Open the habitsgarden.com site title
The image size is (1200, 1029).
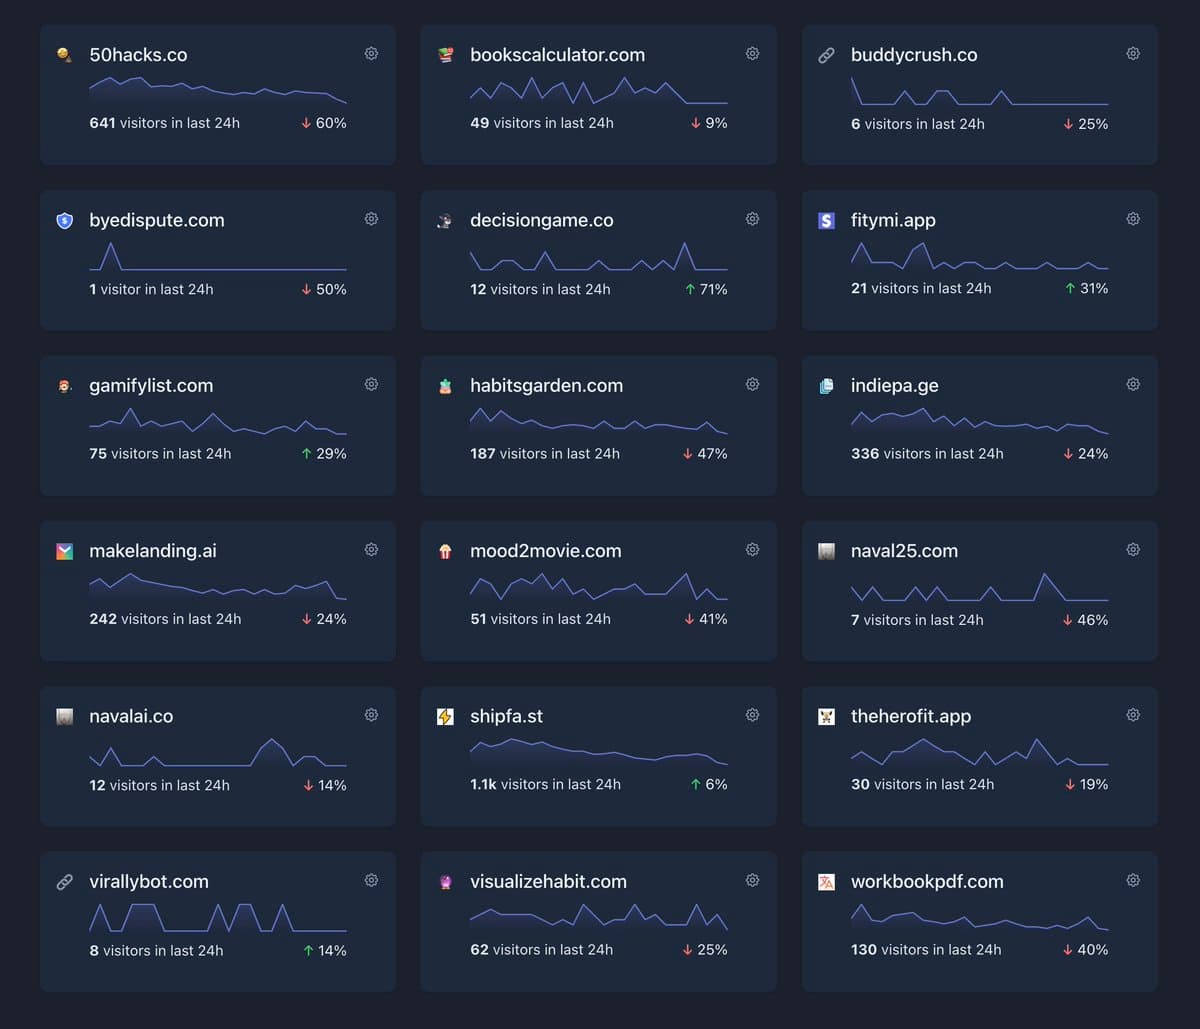(546, 385)
